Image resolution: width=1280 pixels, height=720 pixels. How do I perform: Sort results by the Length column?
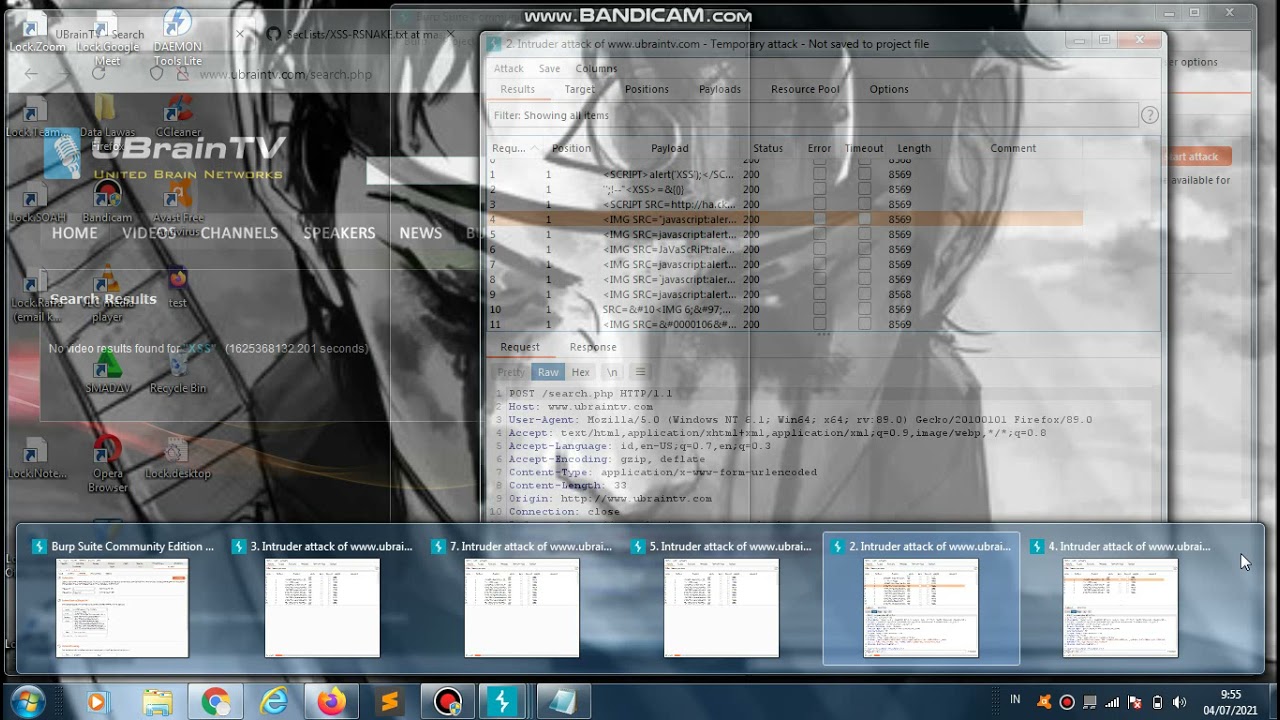point(914,148)
